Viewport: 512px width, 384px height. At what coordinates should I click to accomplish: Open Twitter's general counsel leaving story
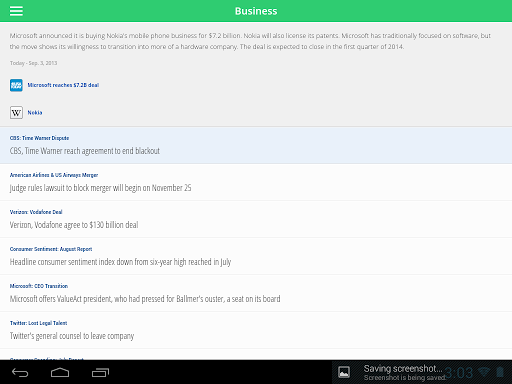(256, 330)
